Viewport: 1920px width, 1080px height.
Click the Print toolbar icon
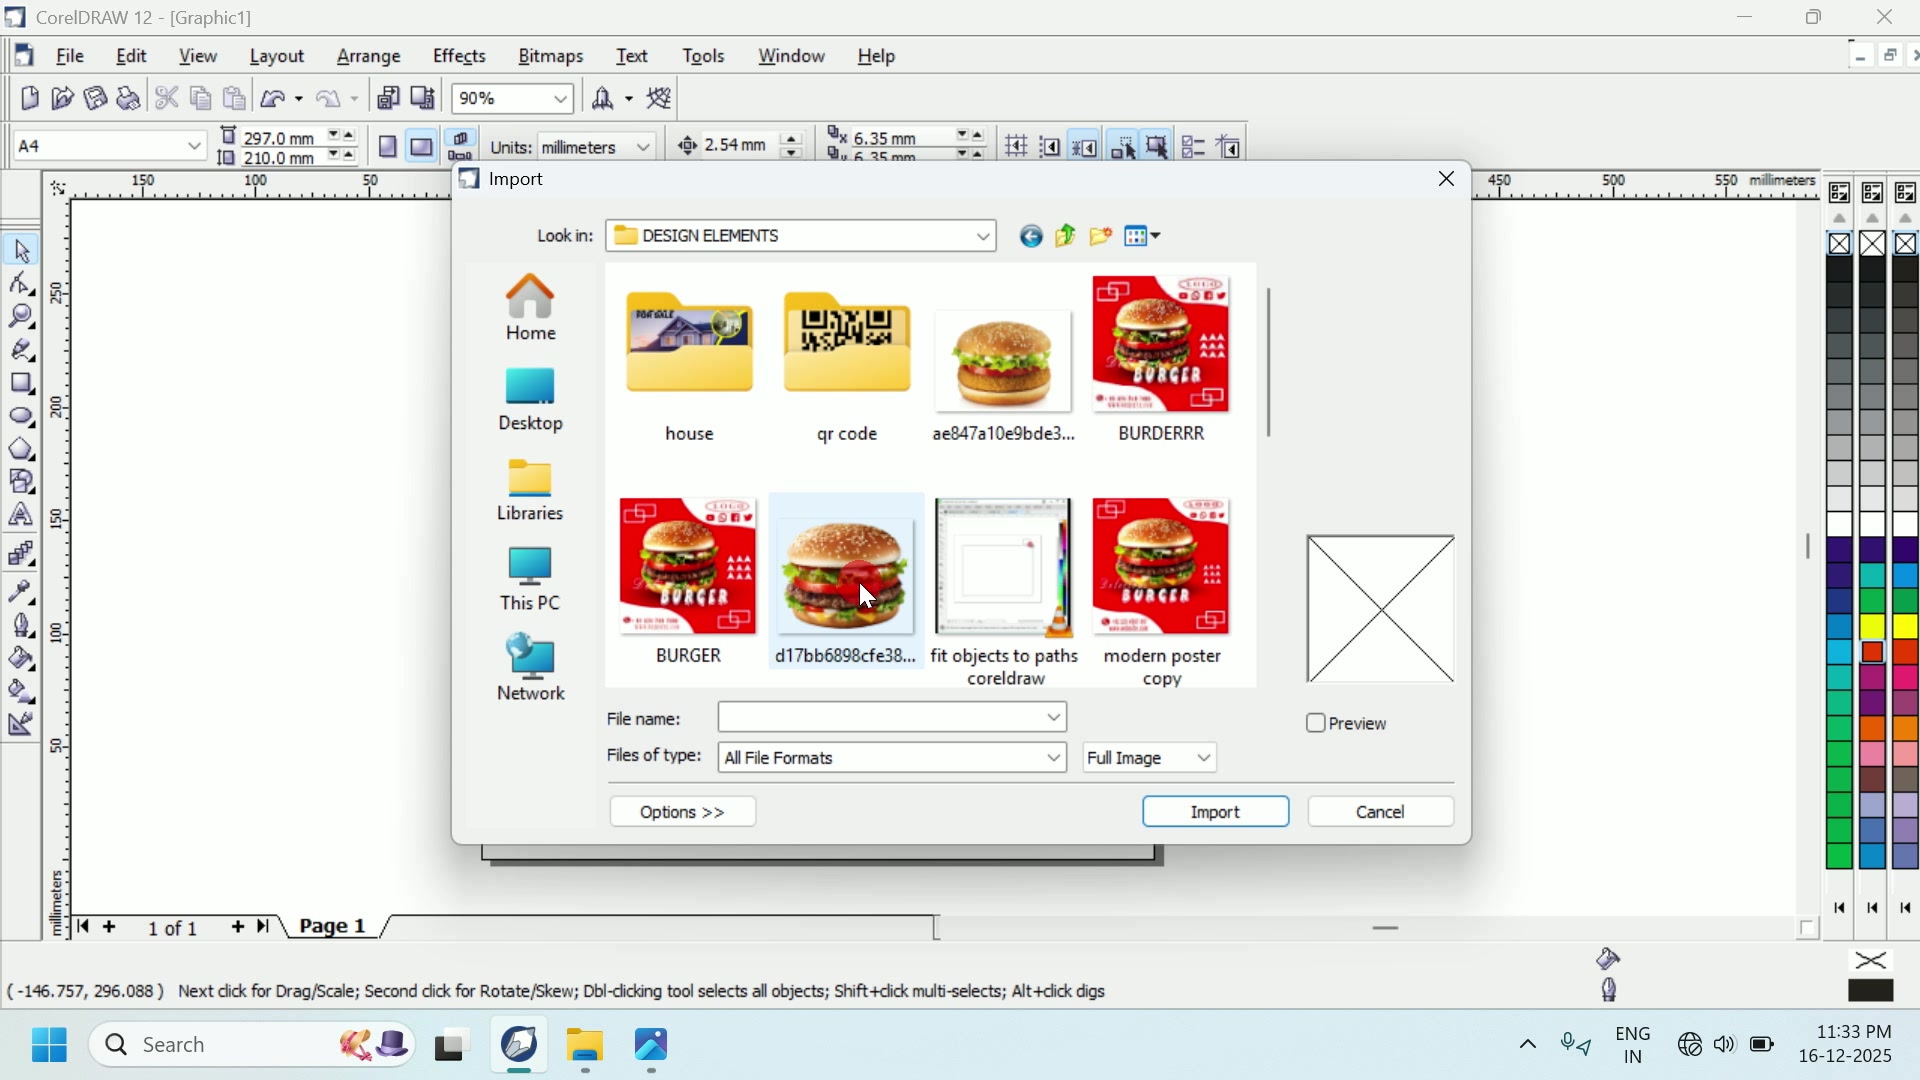(129, 98)
